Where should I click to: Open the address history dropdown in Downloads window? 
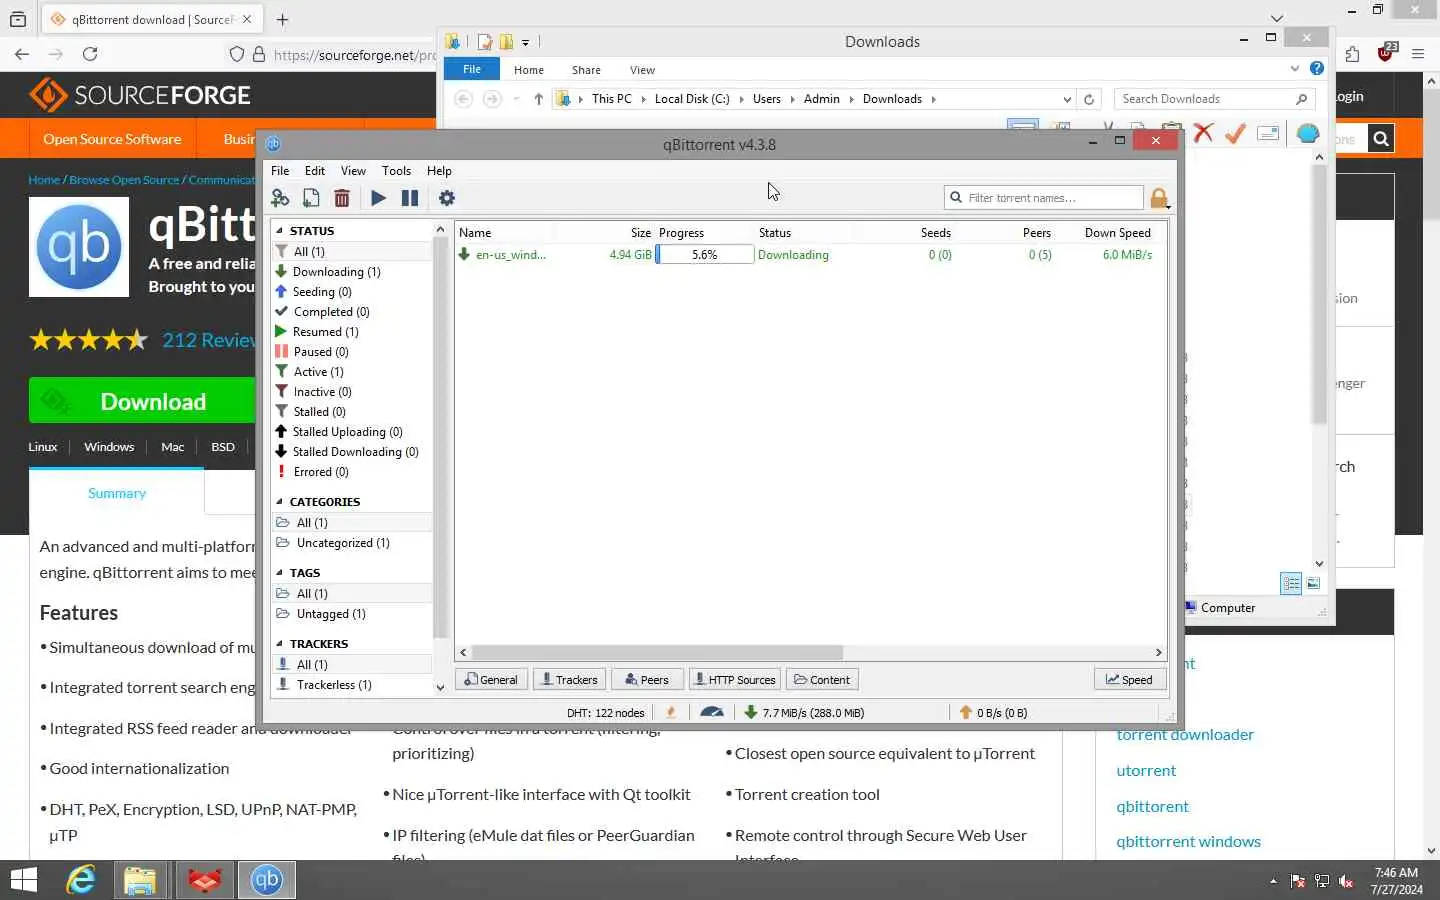1067,99
